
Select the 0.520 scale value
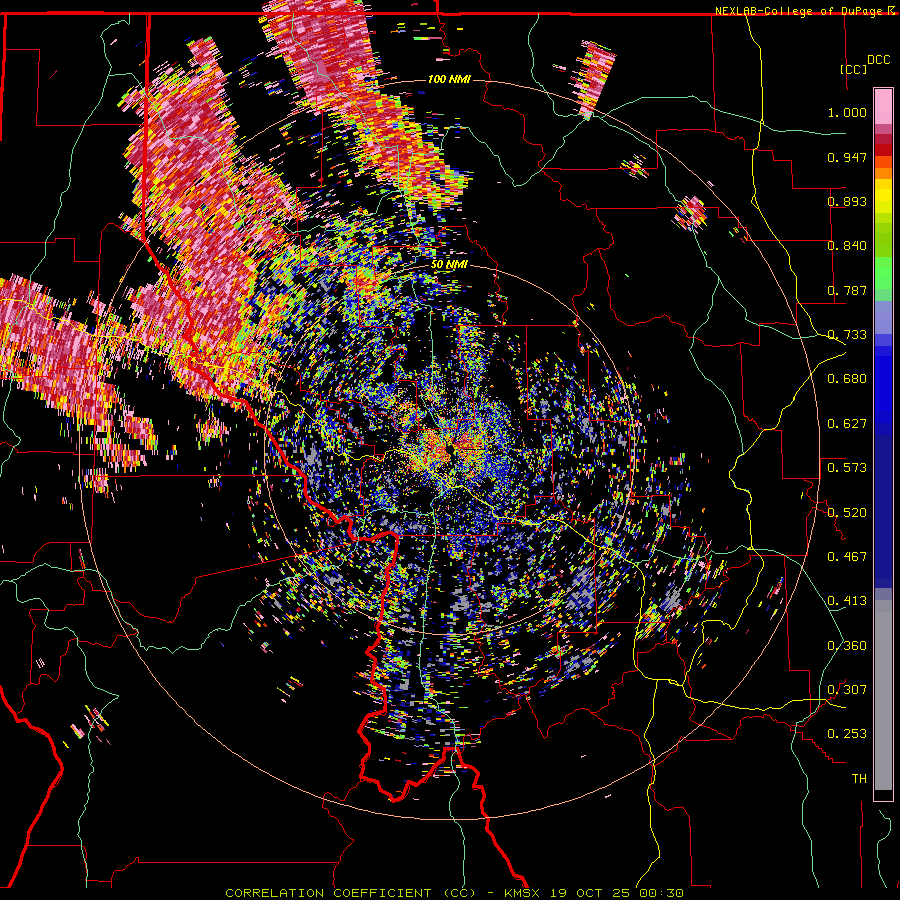pos(847,513)
